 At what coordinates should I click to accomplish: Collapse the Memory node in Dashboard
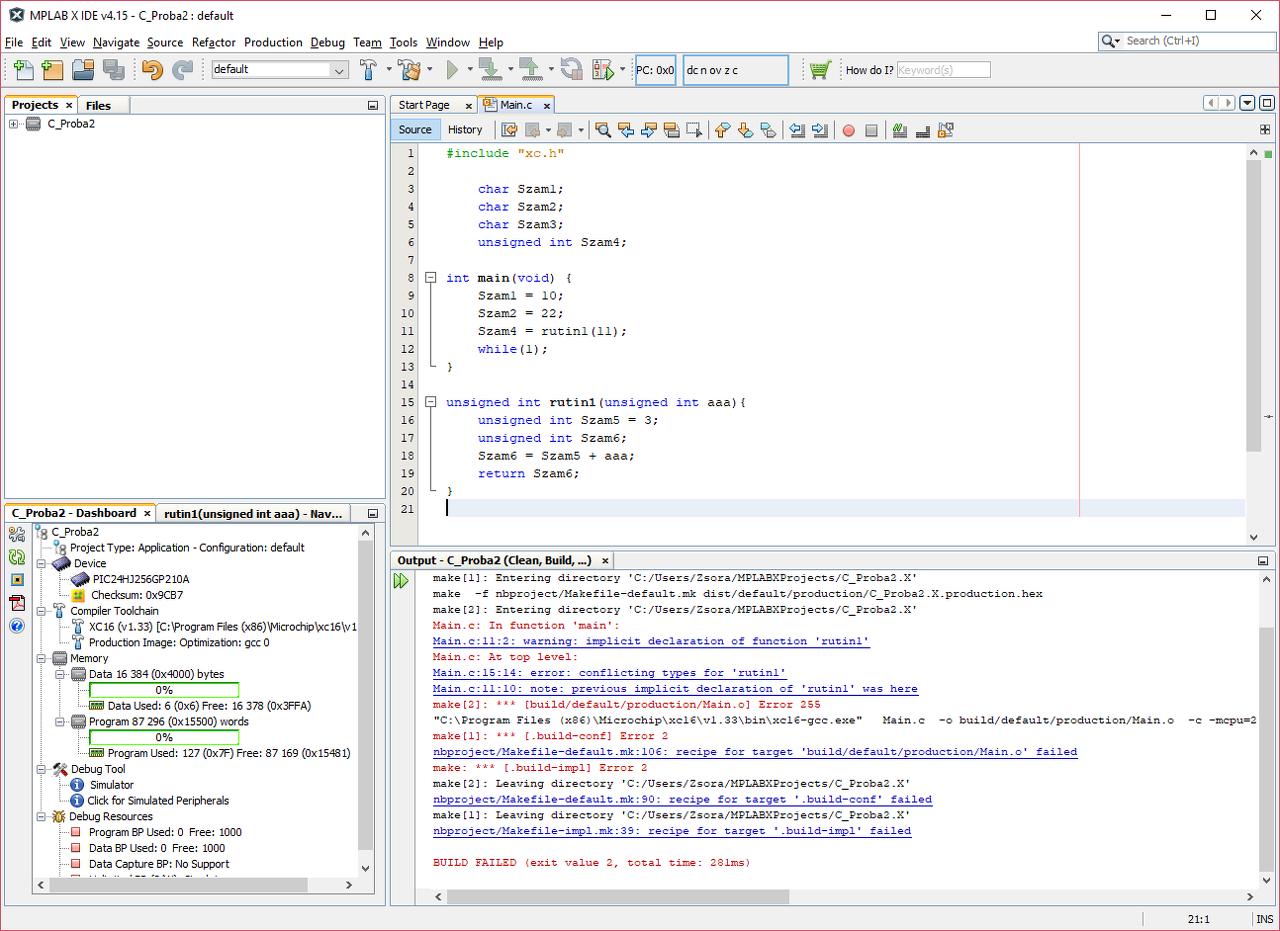(42, 659)
